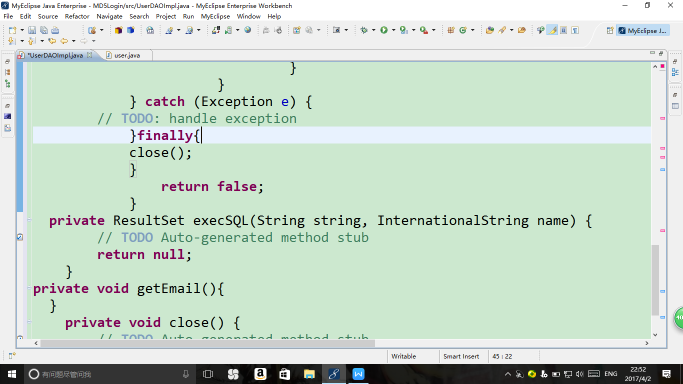Click the Outline view icon in right sidebar

pos(675,72)
